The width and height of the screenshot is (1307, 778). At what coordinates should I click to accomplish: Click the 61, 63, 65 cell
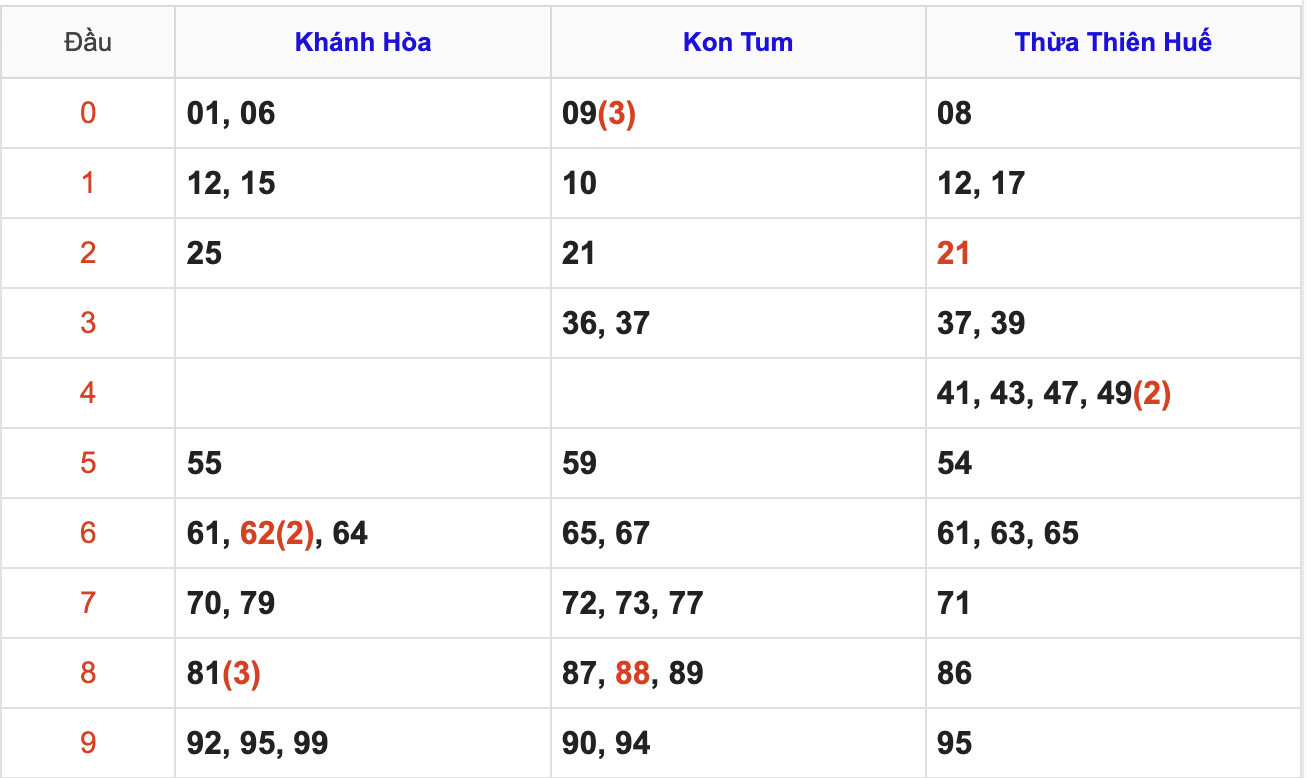click(x=1007, y=533)
